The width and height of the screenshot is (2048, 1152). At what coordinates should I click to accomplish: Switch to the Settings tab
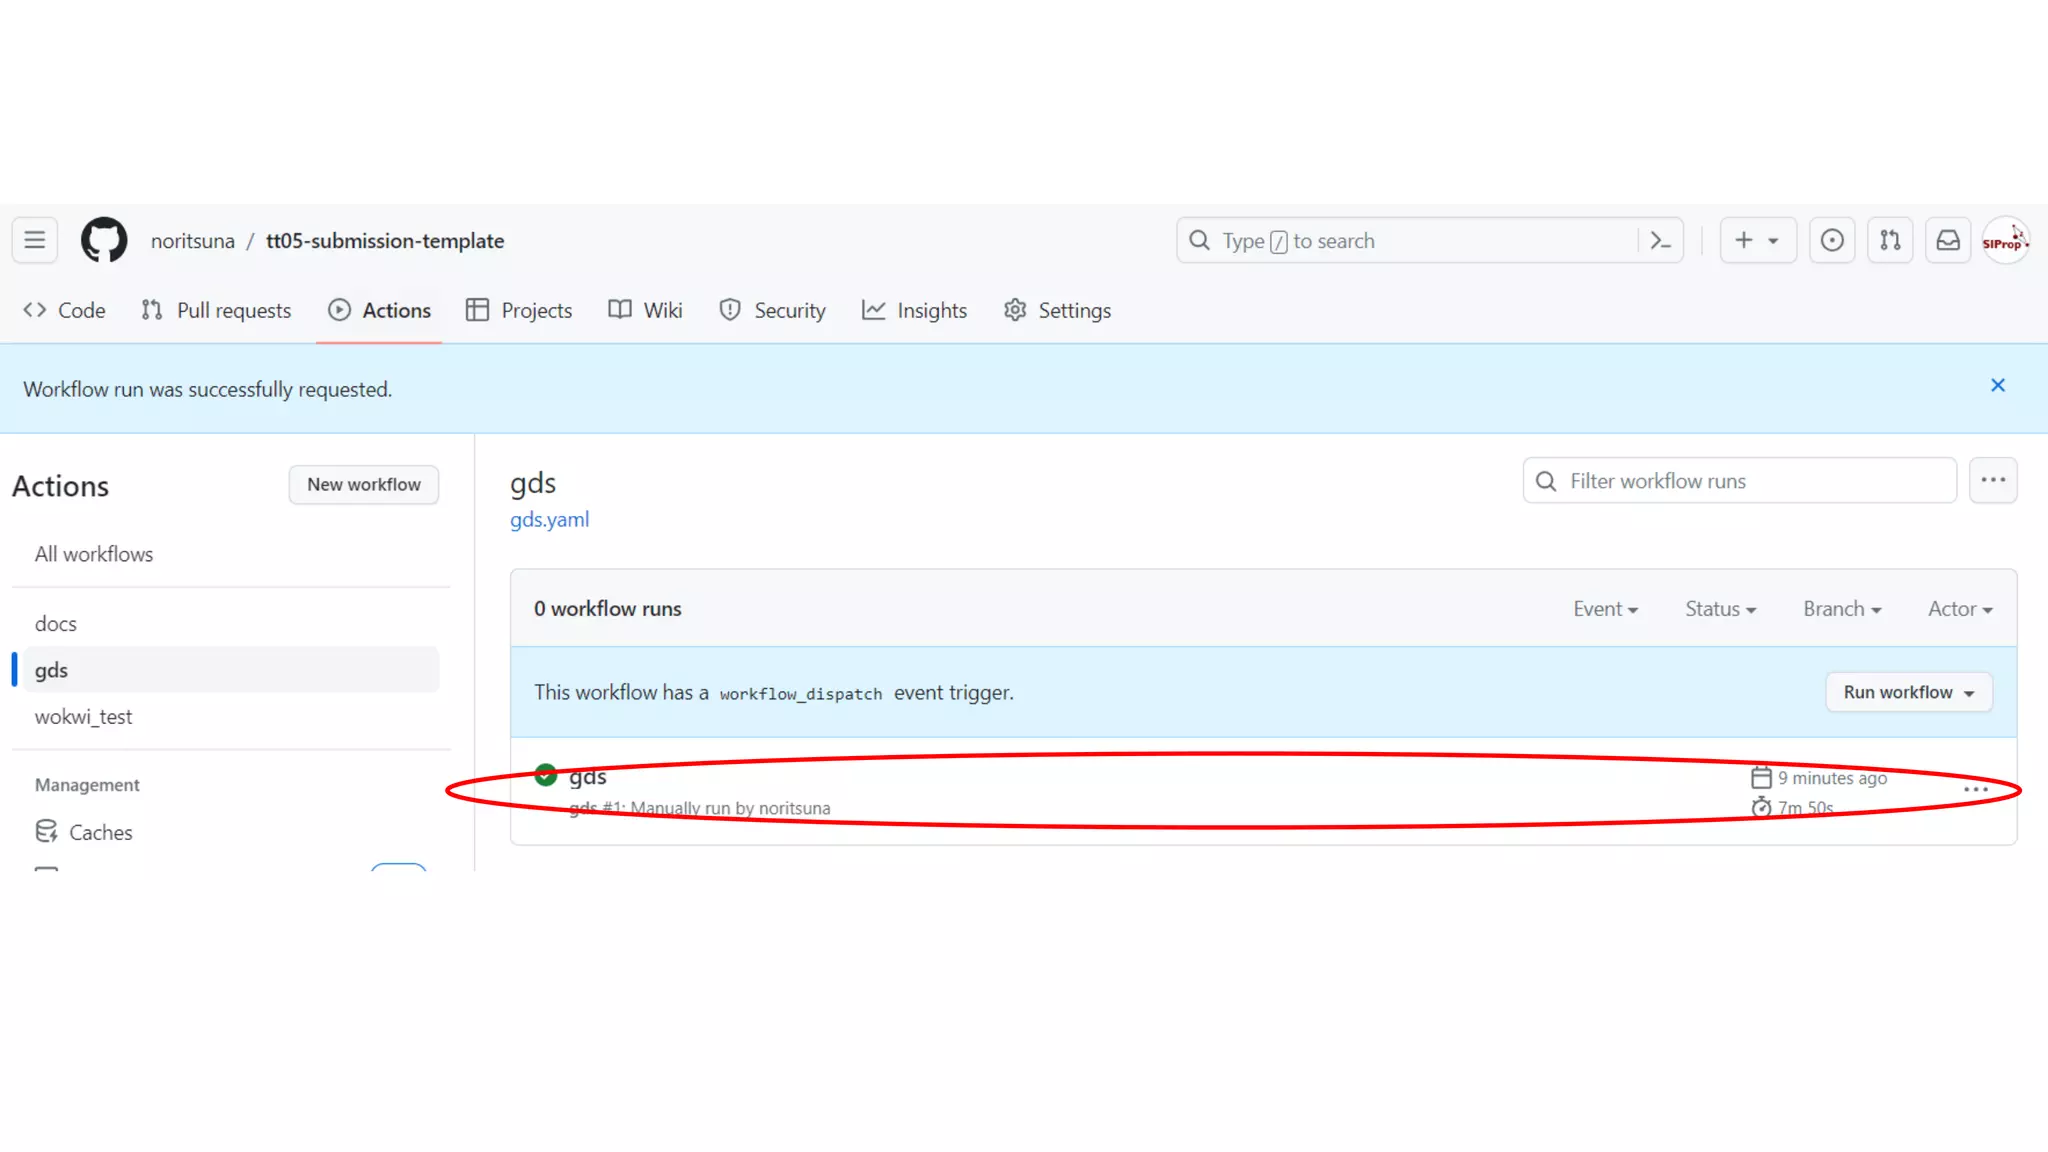1057,311
